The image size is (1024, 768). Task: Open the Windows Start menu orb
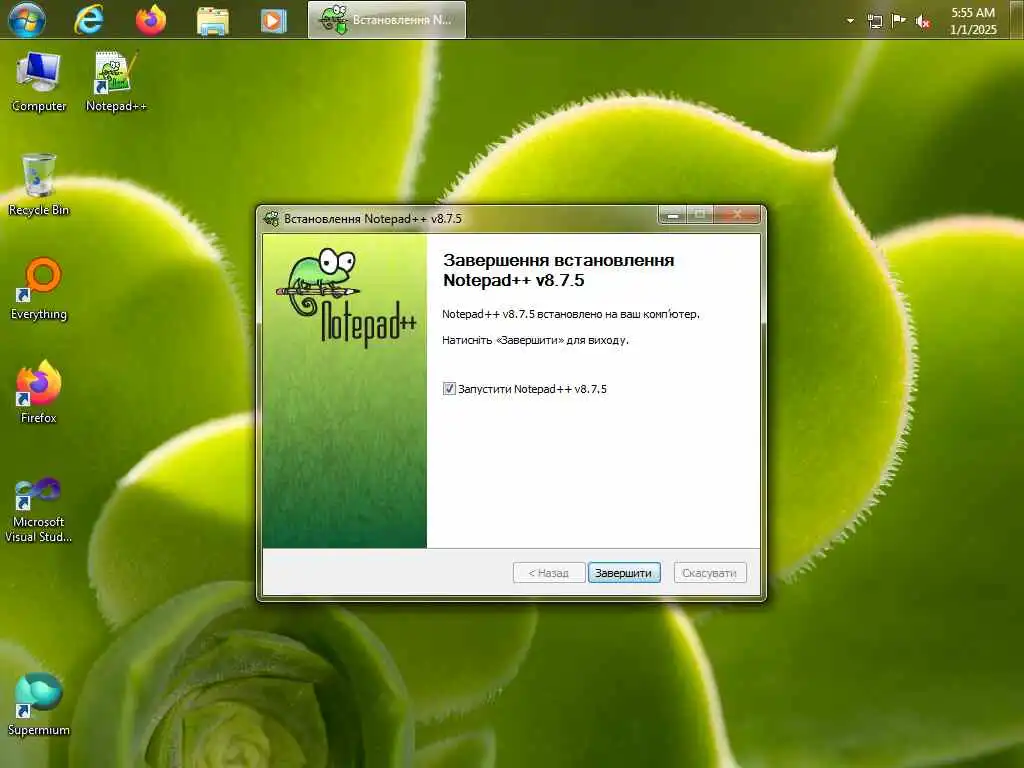tap(26, 19)
